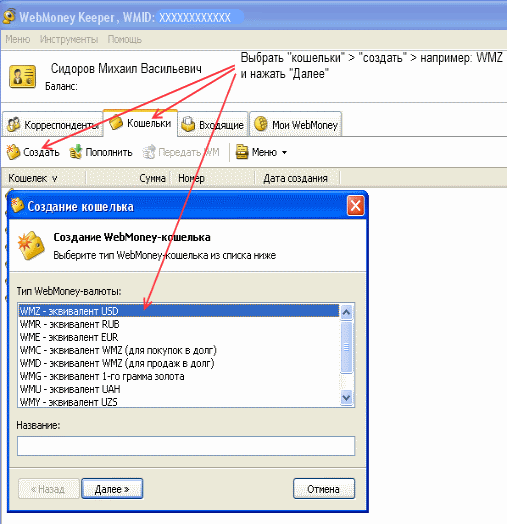Image resolution: width=507 pixels, height=524 pixels.
Task: Click user name Сидоров Михаил Васильевич
Action: pyautogui.click(x=126, y=69)
